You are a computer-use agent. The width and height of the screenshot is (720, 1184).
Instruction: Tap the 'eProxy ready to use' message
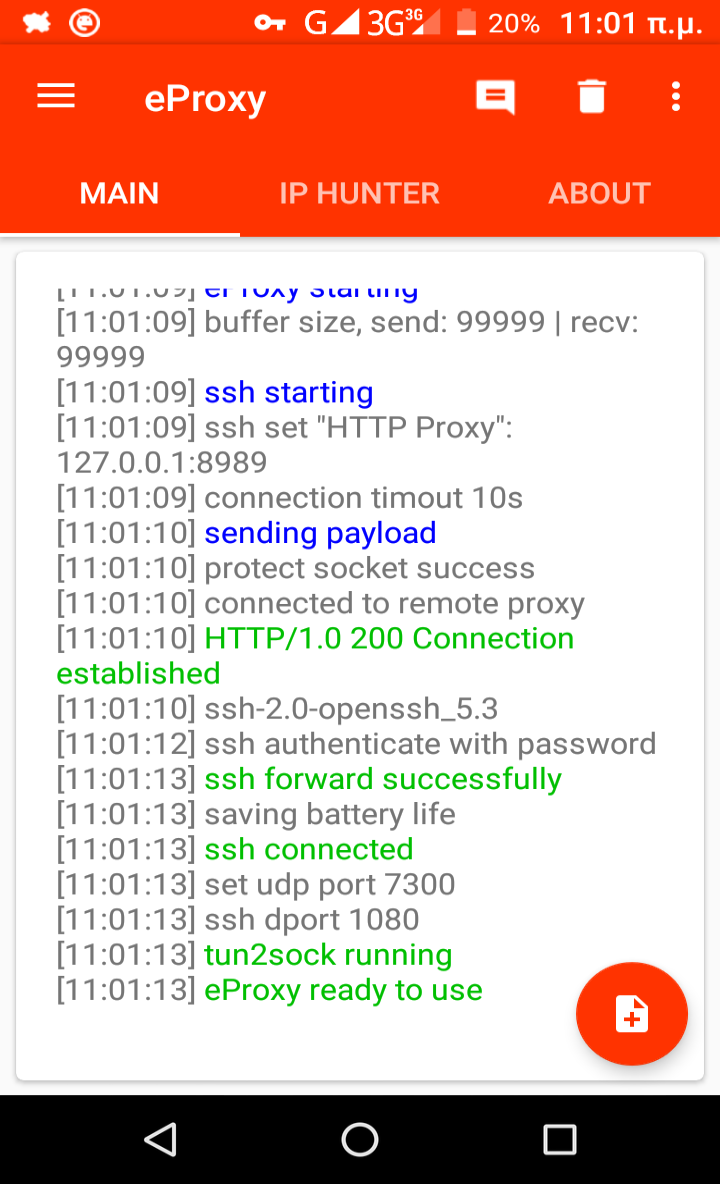269,990
